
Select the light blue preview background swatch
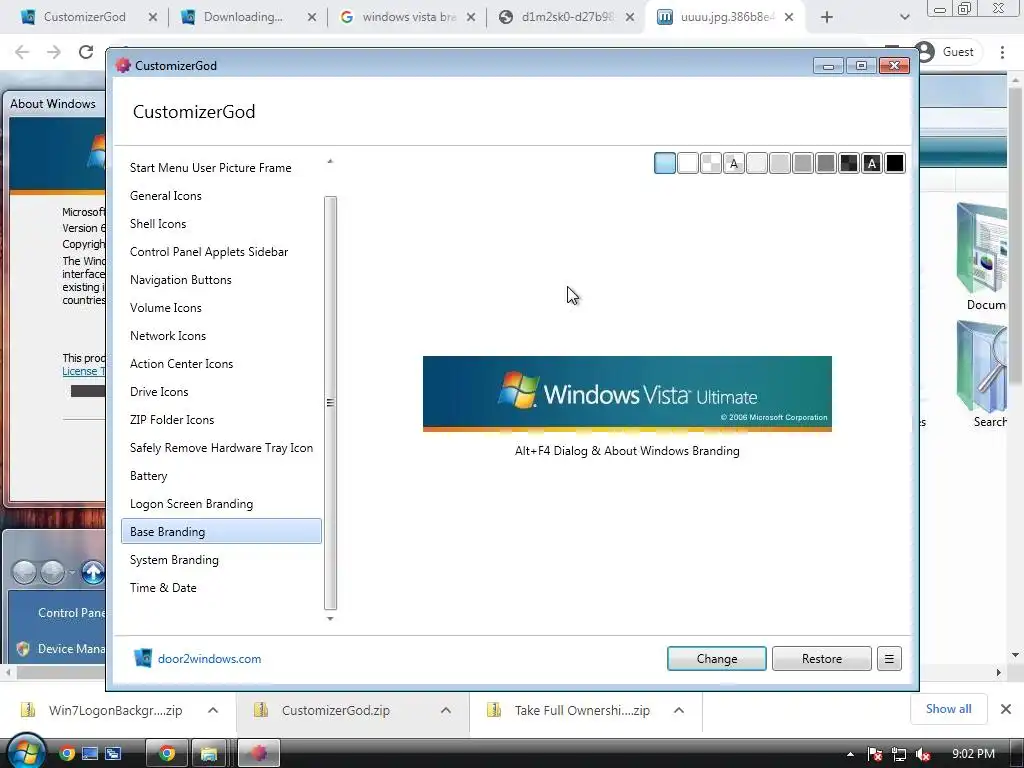[665, 163]
